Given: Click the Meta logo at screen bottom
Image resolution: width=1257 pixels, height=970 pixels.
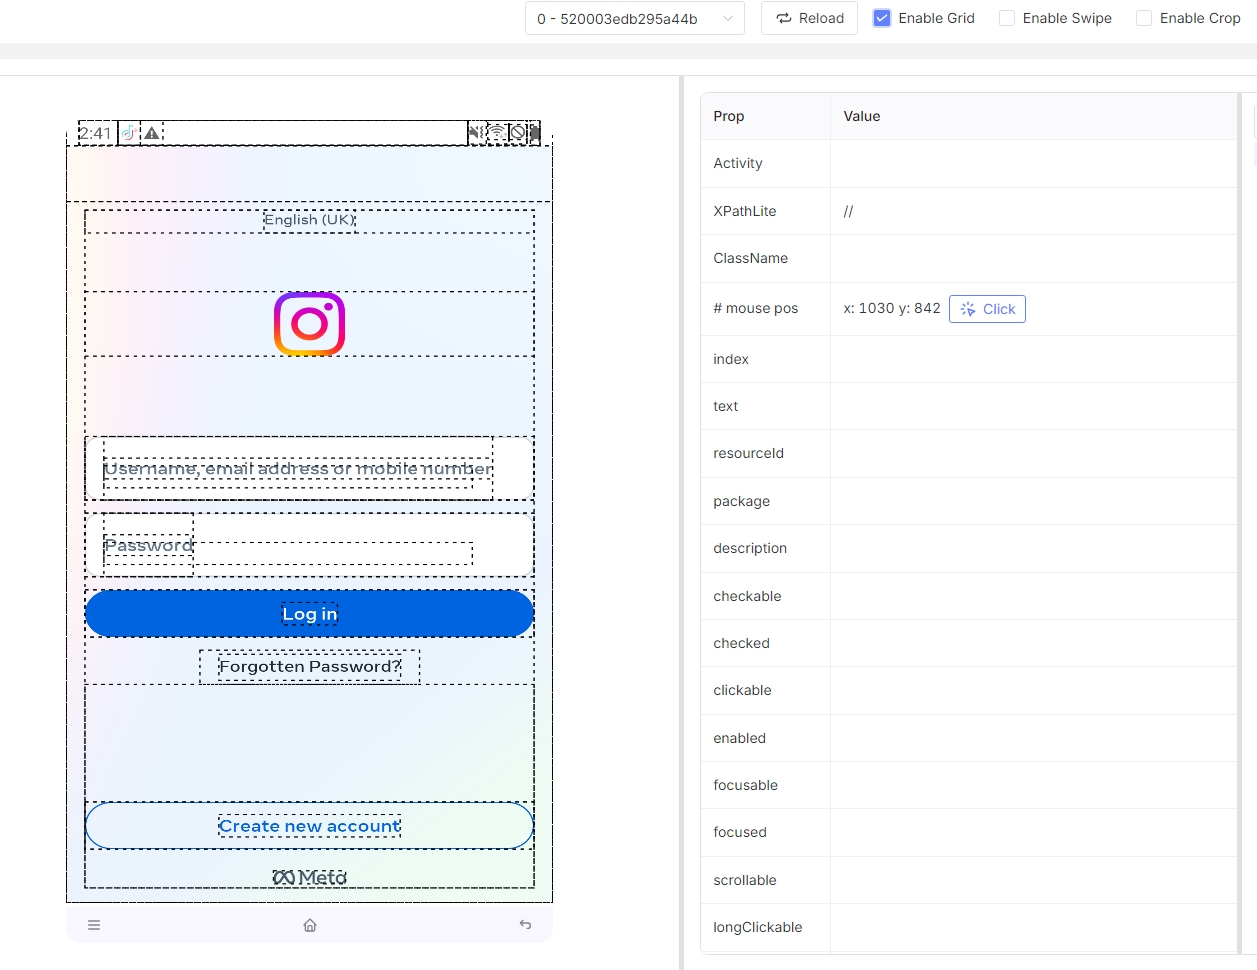Looking at the screenshot, I should tap(310, 877).
